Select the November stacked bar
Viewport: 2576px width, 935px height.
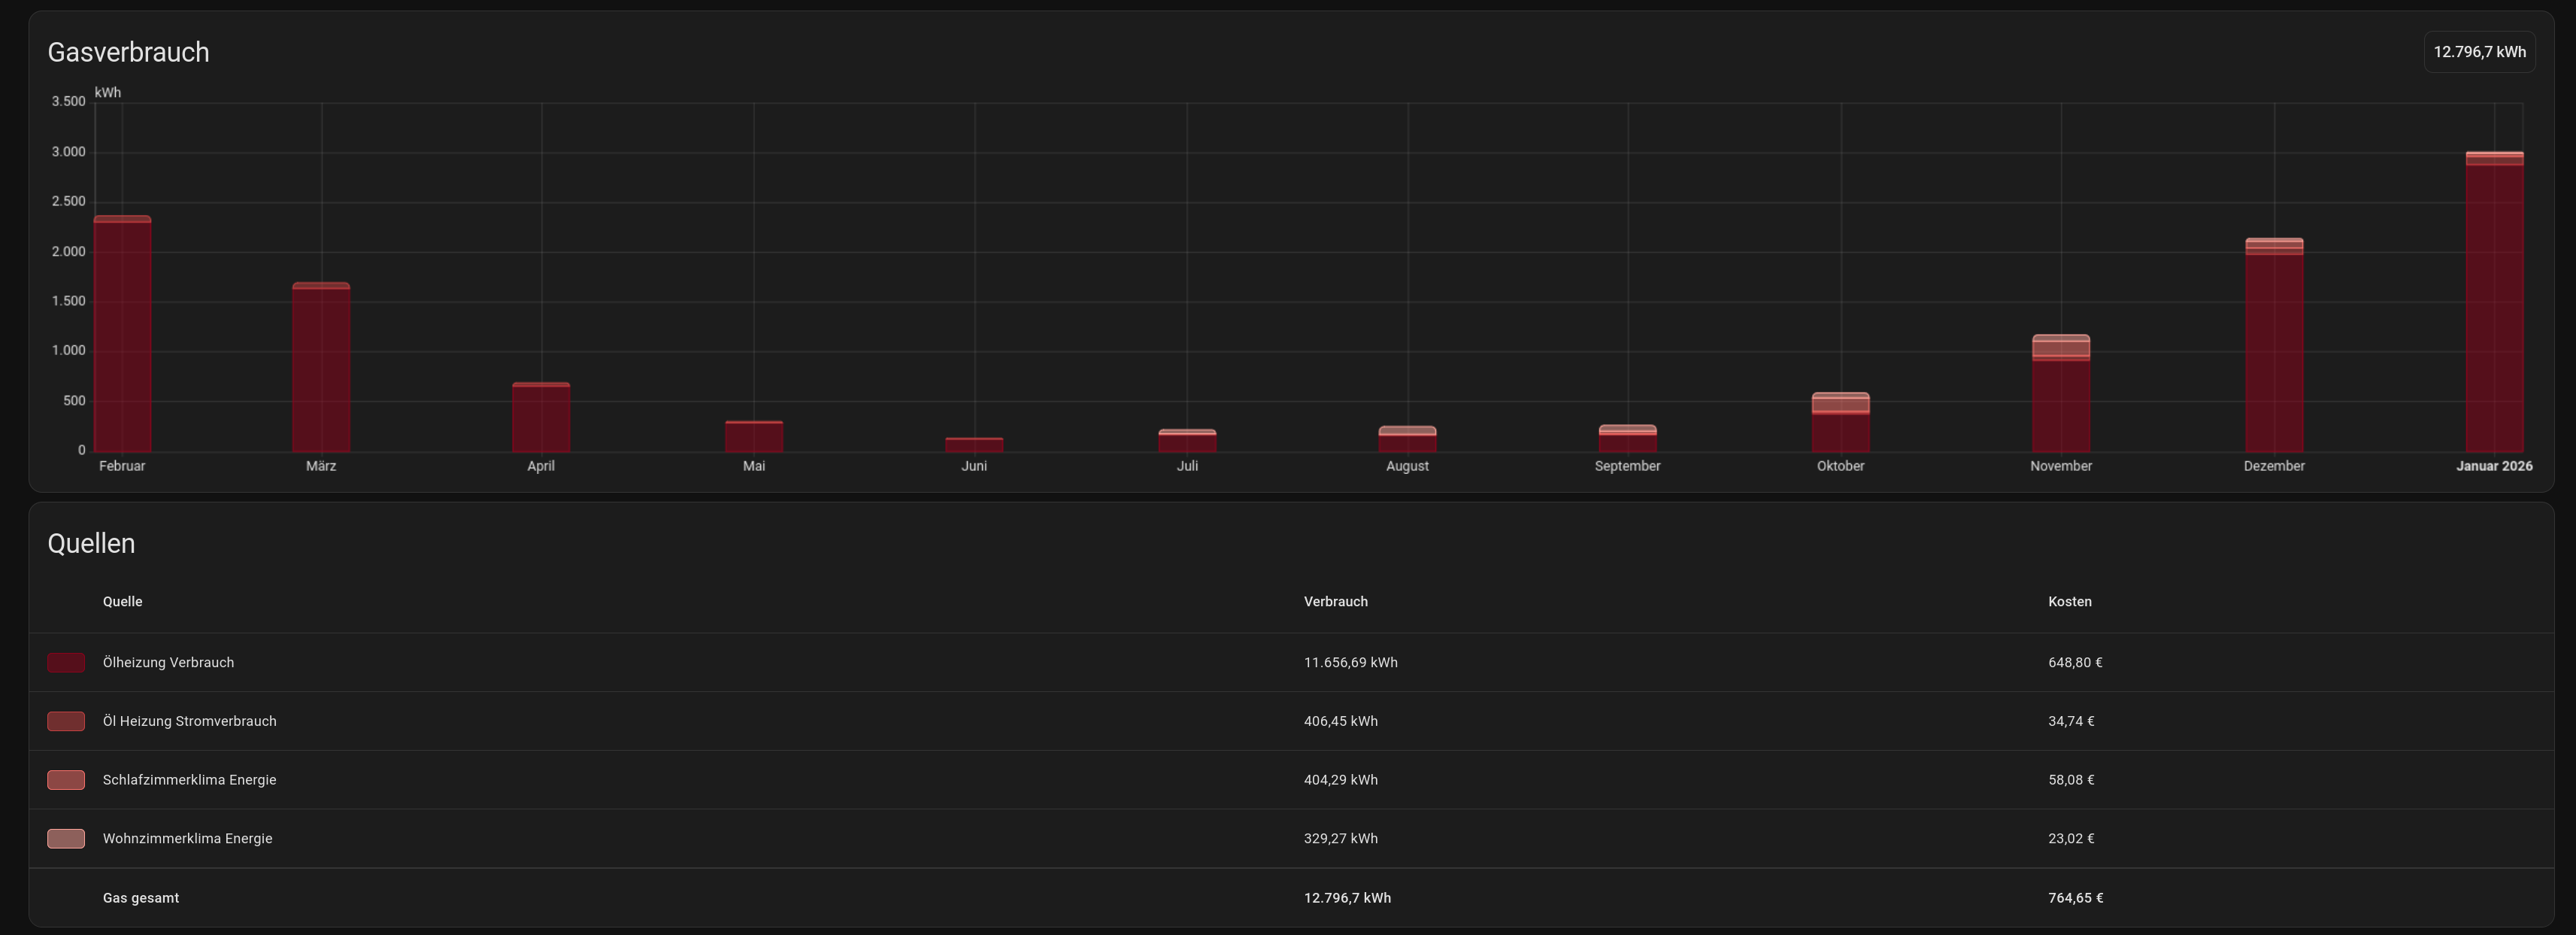(2060, 400)
